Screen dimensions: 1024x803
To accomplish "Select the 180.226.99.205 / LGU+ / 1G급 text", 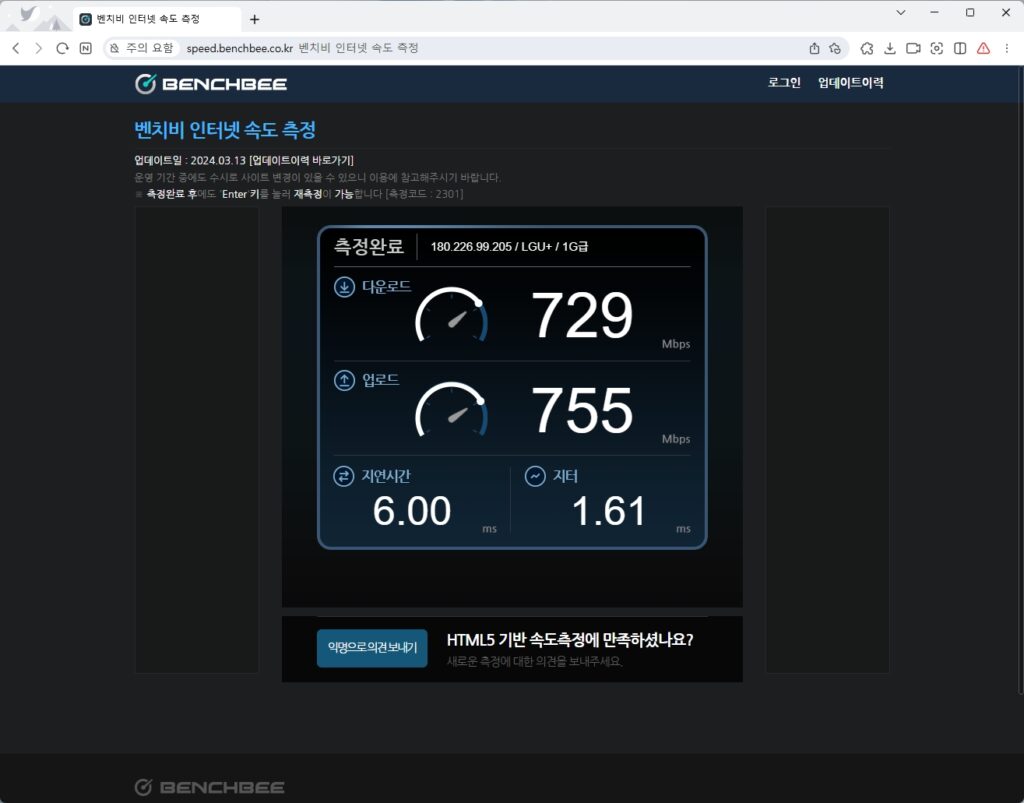I will [x=509, y=247].
